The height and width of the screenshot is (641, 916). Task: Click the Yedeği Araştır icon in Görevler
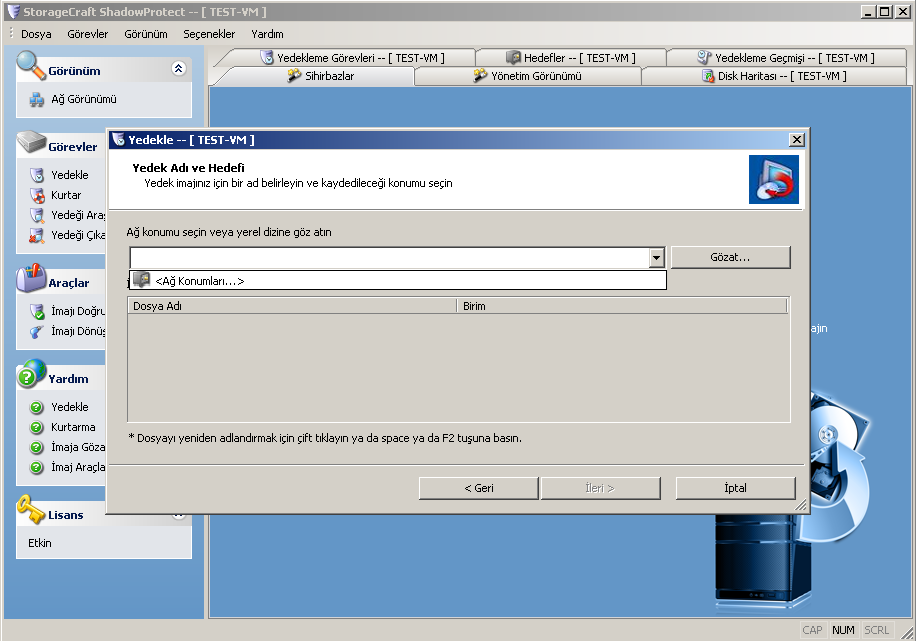37,216
